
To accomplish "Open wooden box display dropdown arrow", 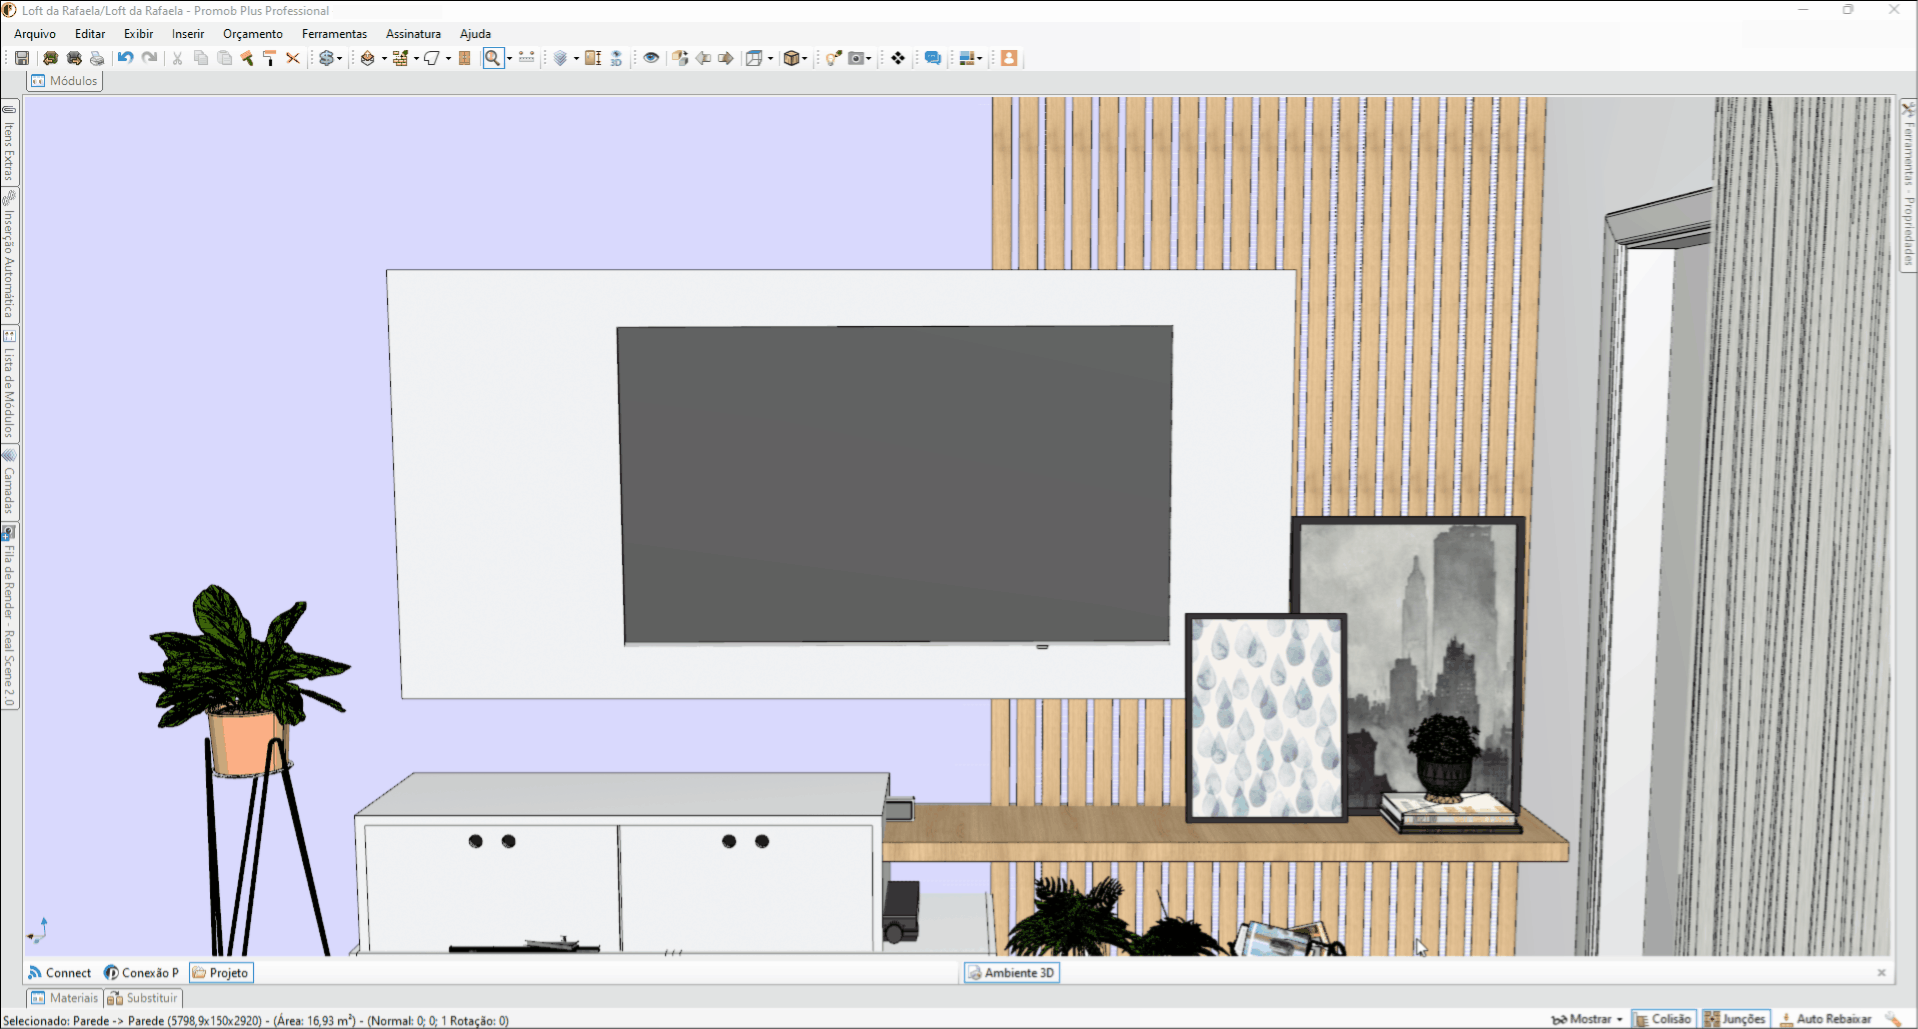I will click(x=804, y=58).
